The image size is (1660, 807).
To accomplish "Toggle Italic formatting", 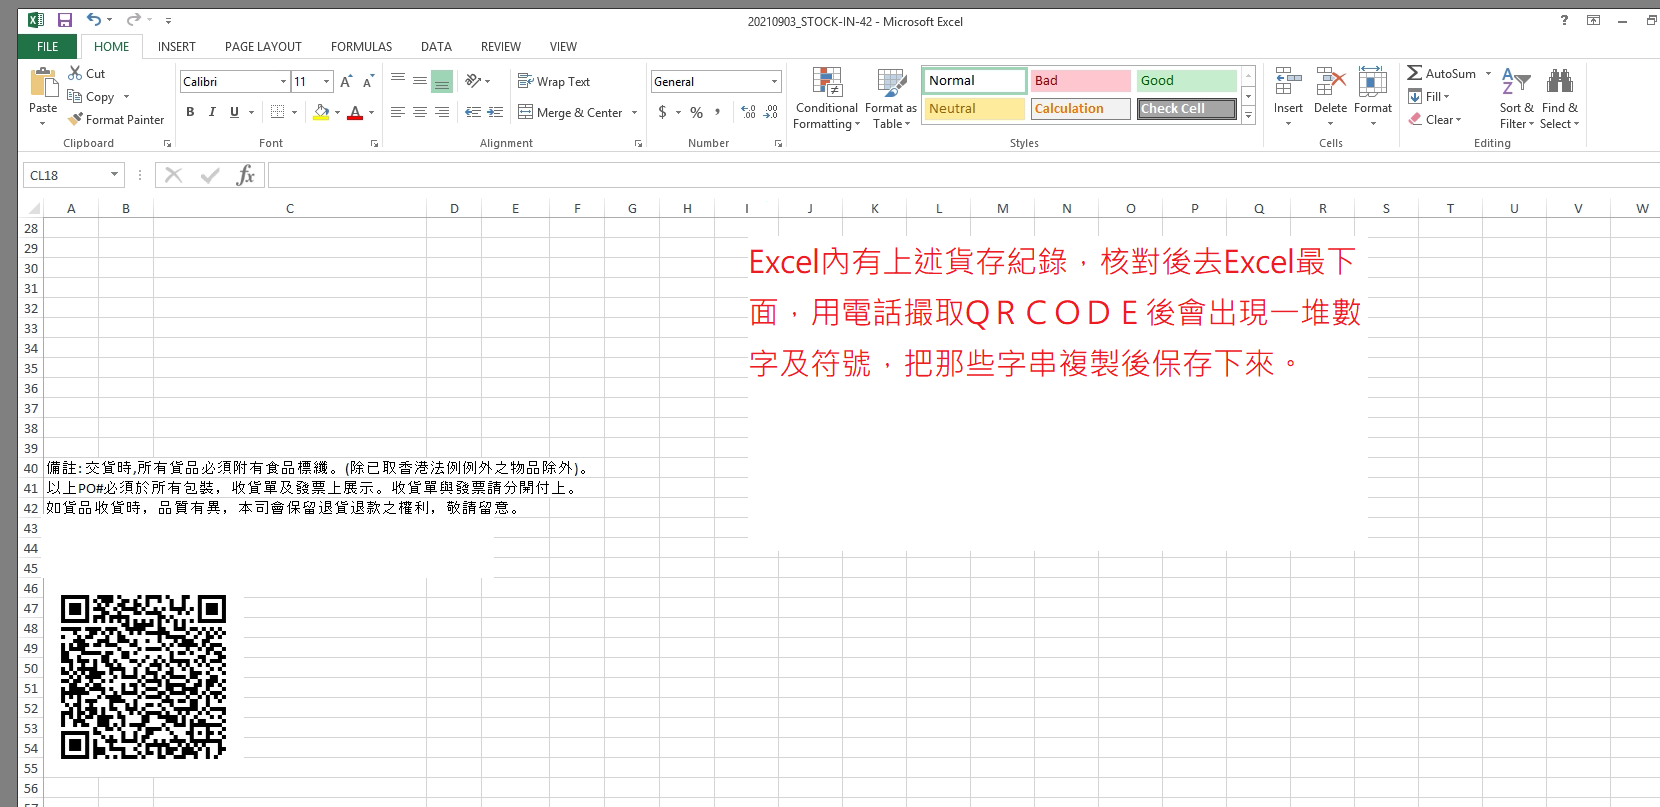I will point(212,112).
